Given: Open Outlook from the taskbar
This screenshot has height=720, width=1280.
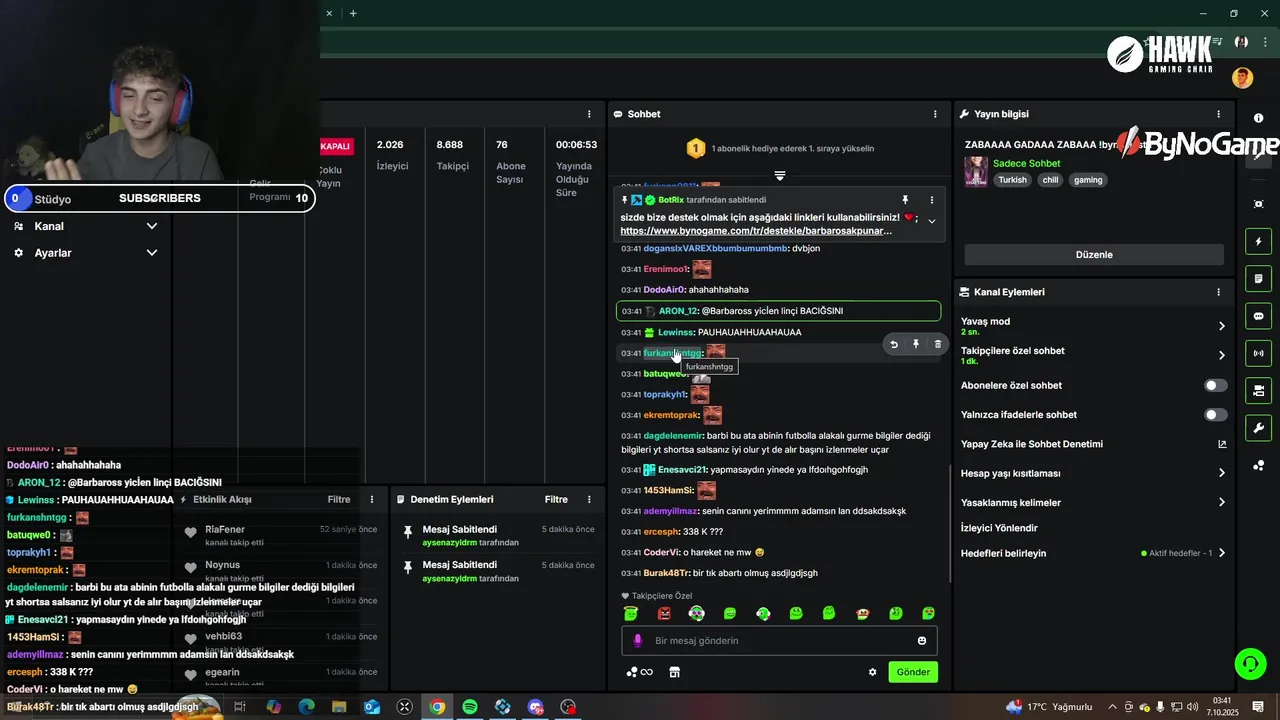Looking at the screenshot, I should coord(372,707).
